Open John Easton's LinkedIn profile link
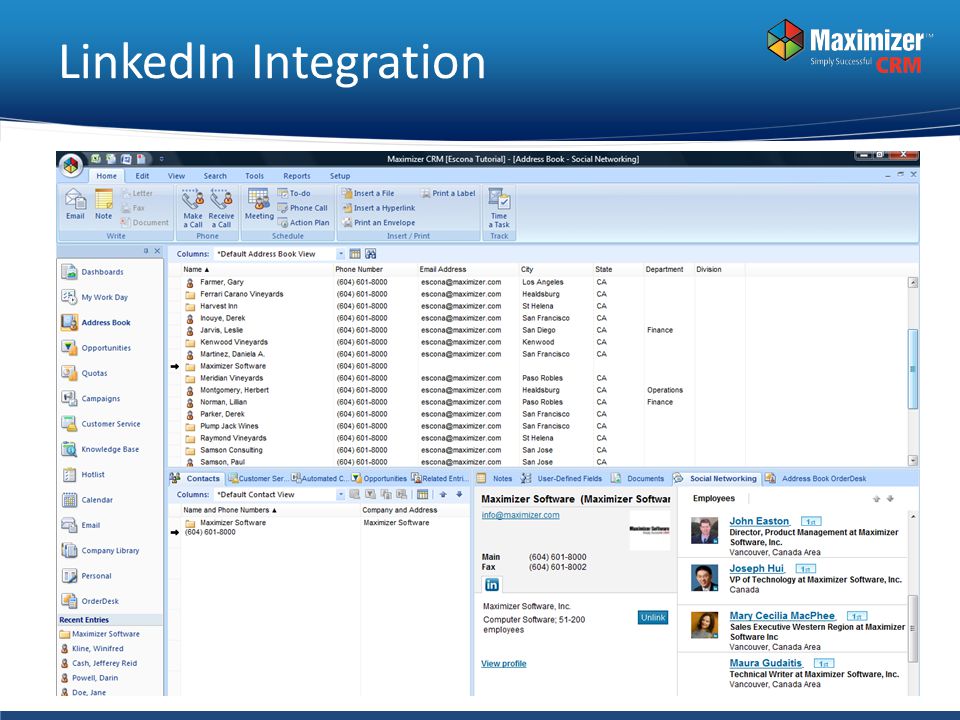 coord(759,521)
